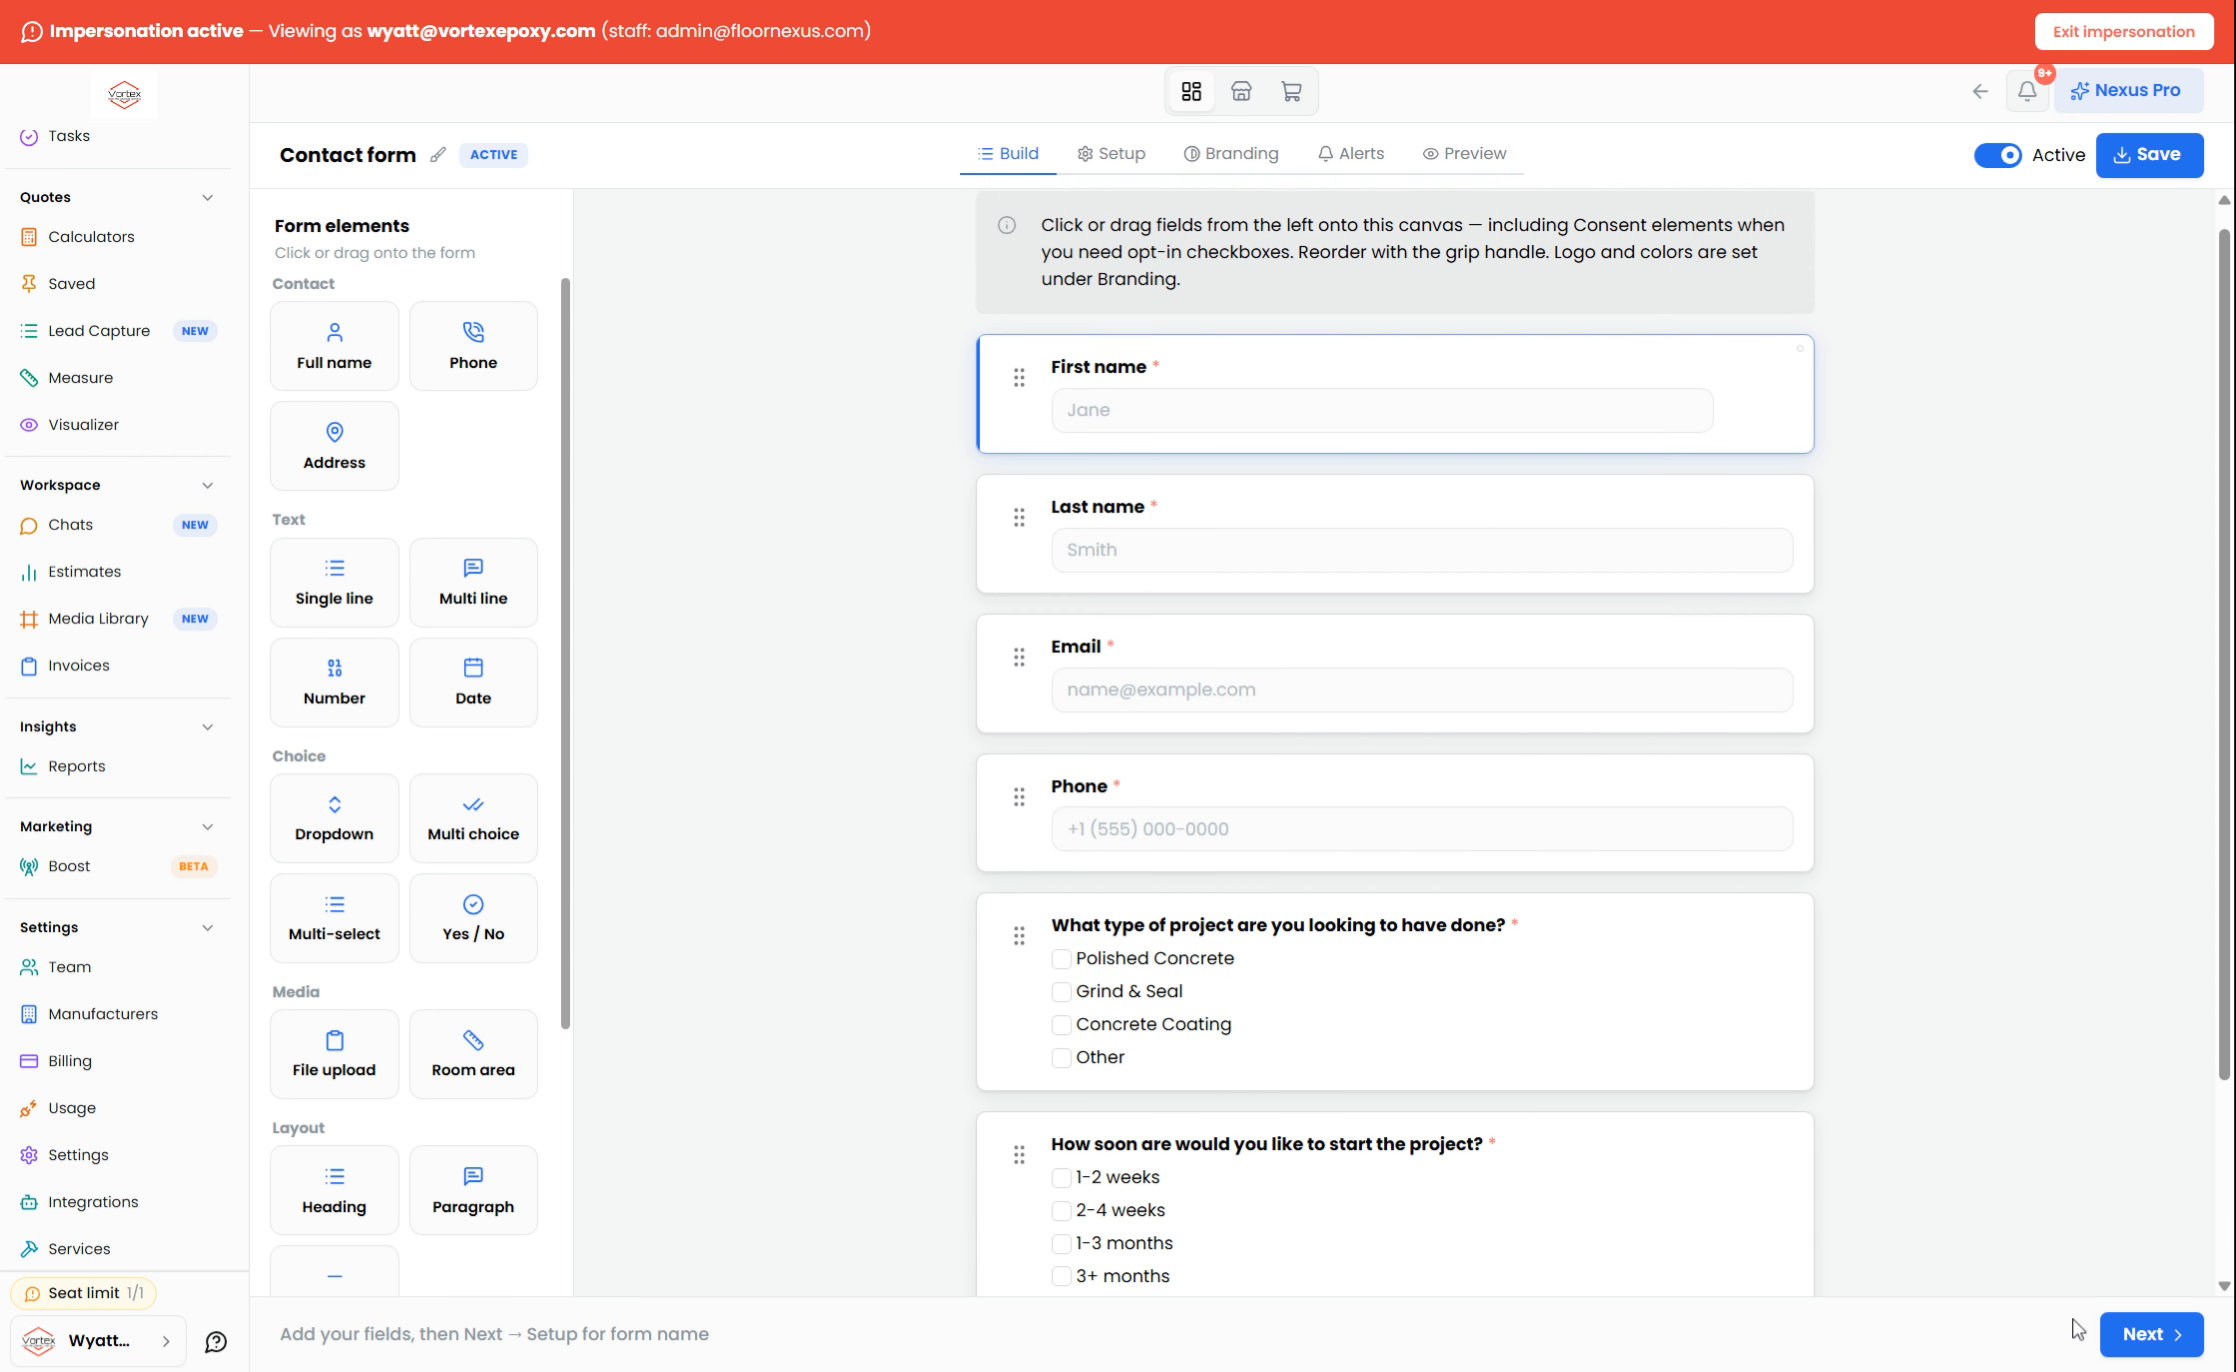Expand the Wyatt account switcher chevron

click(166, 1342)
